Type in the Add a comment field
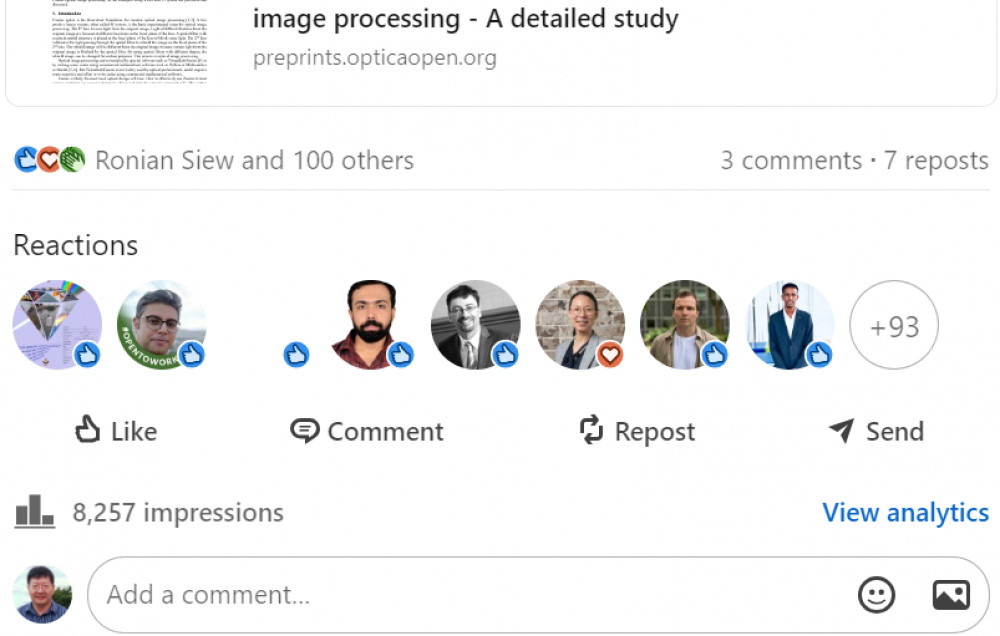The image size is (1000, 636). click(x=470, y=595)
